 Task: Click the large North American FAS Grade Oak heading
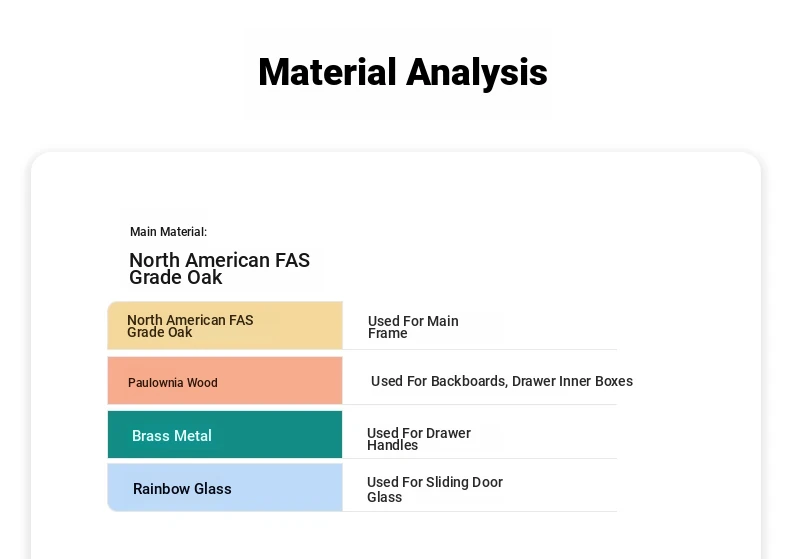219,268
